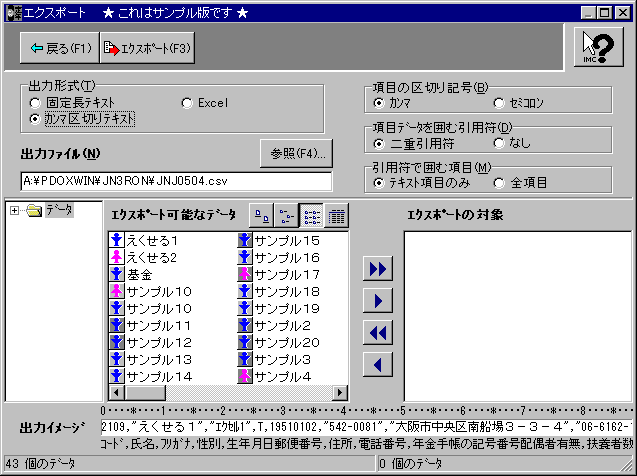Select サンプル4 in data list
This screenshot has width=637, height=476.
pyautogui.click(x=283, y=376)
